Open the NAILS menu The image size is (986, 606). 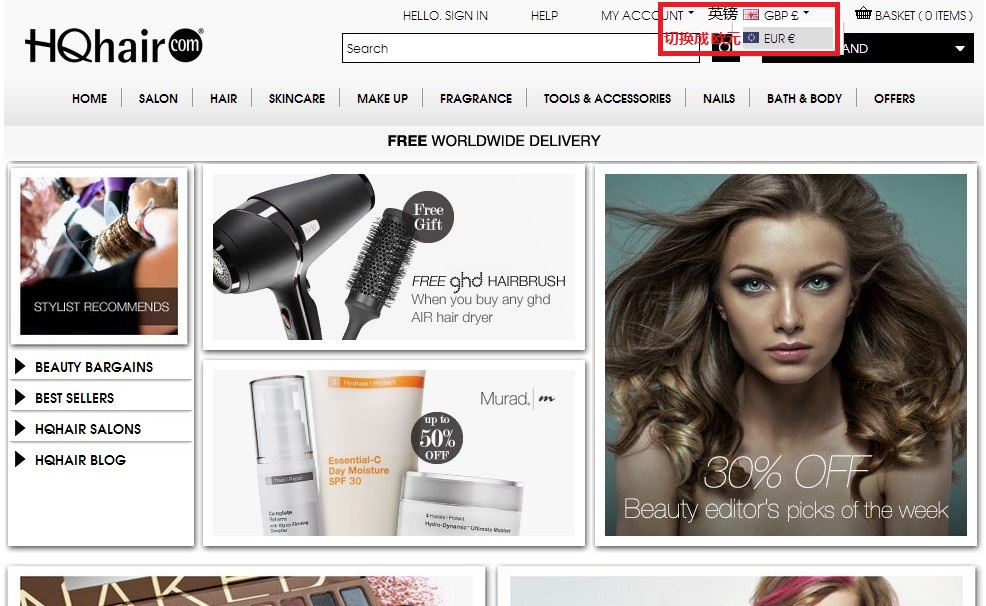click(x=719, y=99)
